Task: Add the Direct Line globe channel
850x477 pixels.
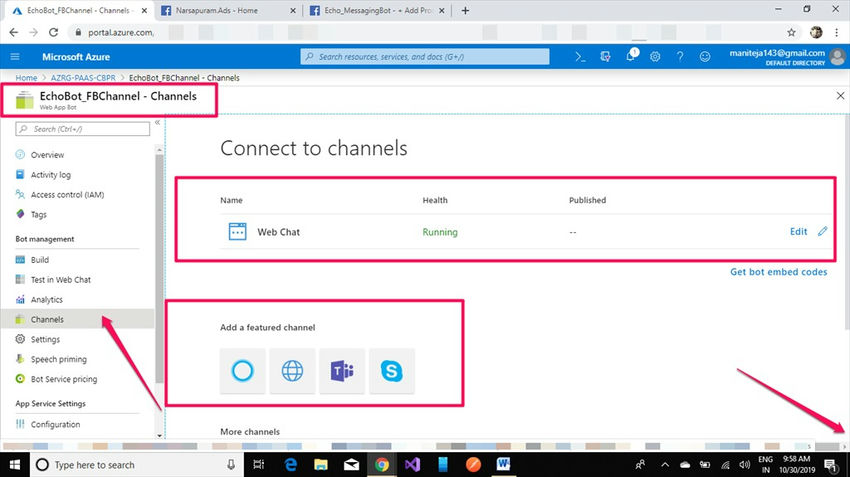Action: click(x=292, y=371)
